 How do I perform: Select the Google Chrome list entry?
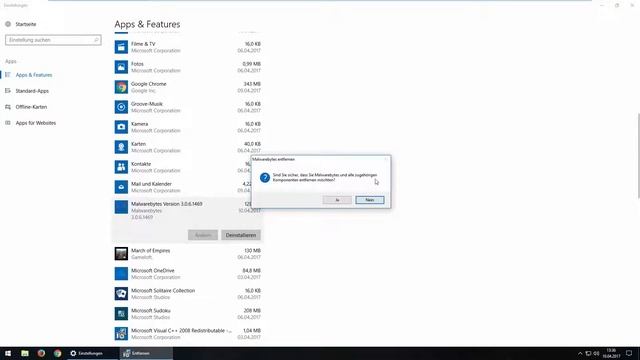(x=188, y=87)
